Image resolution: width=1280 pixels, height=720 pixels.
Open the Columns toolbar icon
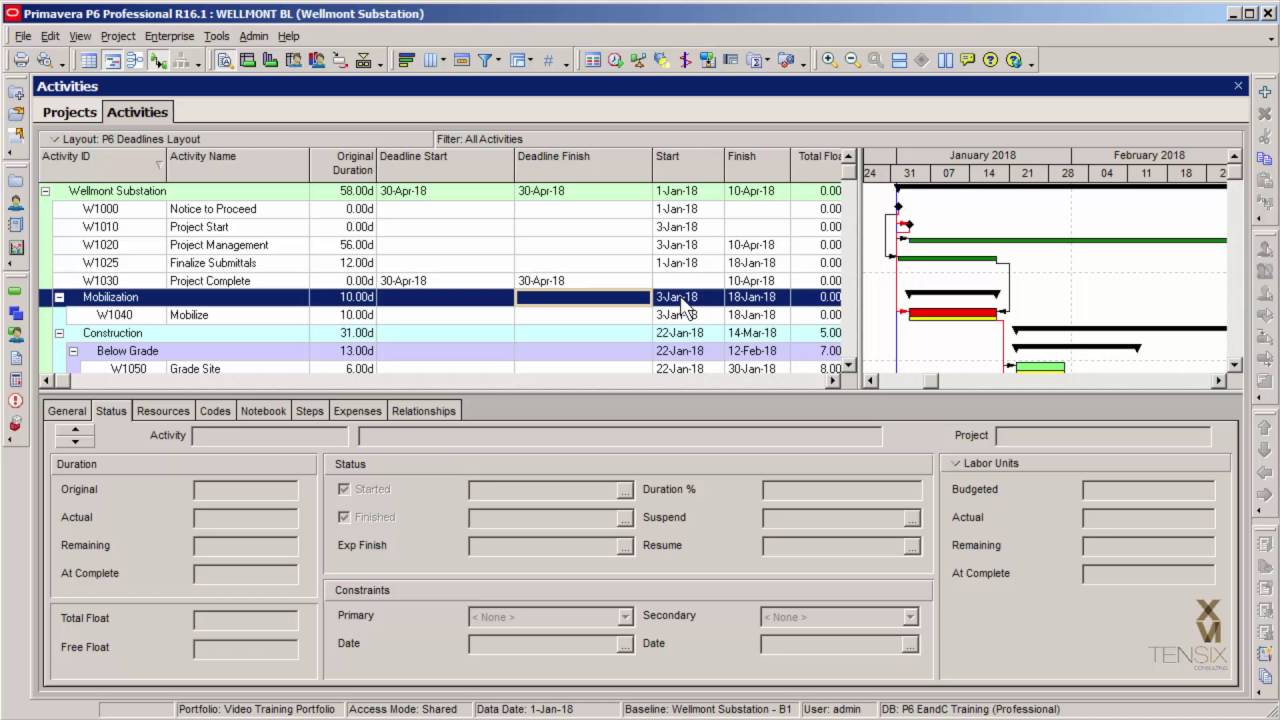pos(431,60)
